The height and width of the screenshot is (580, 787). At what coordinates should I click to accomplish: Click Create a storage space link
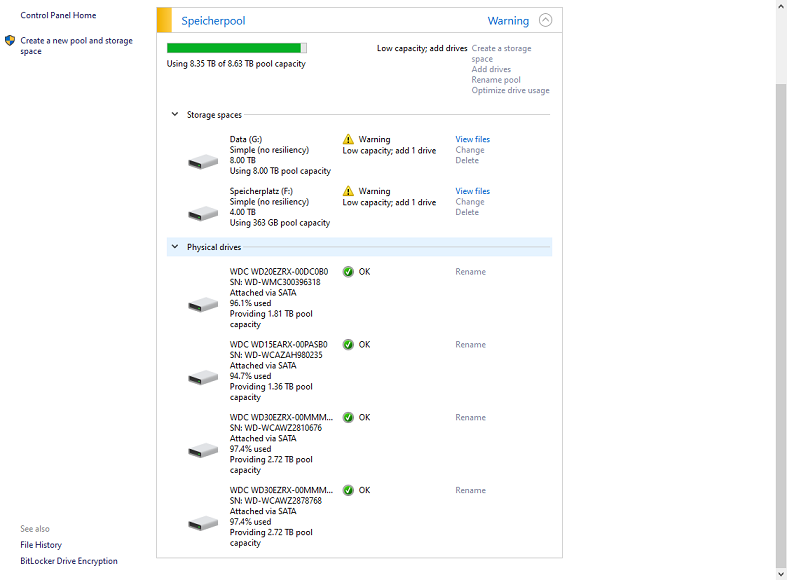[501, 53]
